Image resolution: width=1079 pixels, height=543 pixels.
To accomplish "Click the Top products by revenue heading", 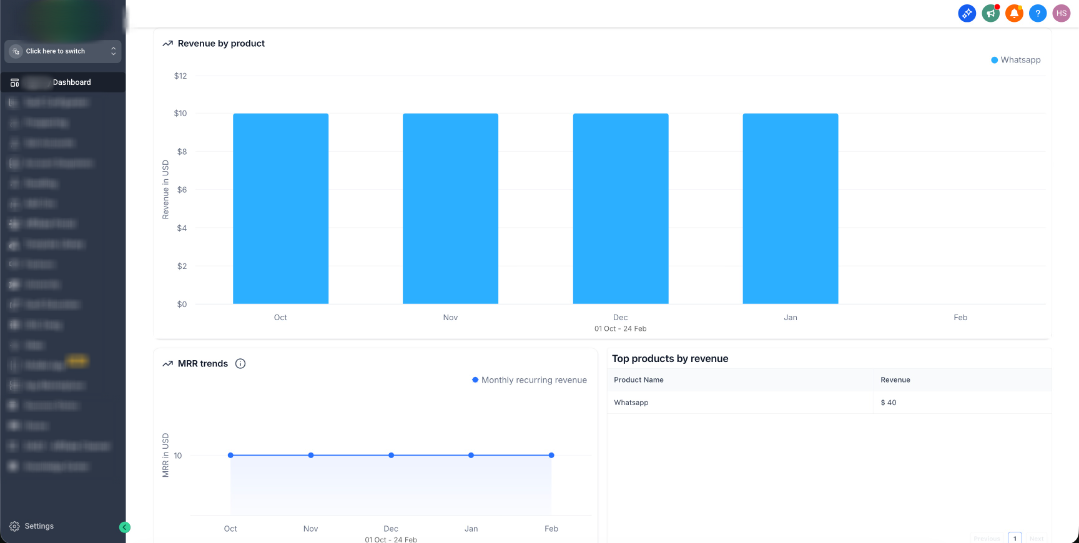I will 670,359.
